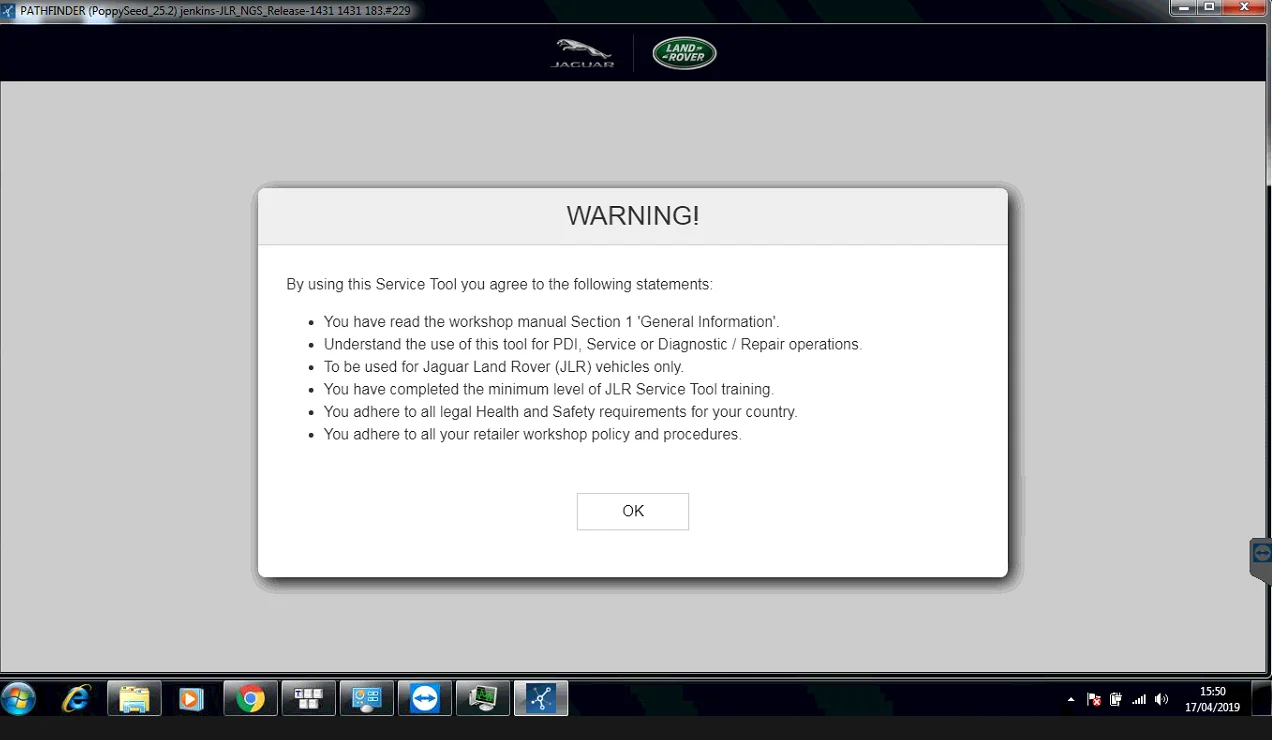
Task: Click the 'WARNING!' dialog heading
Action: pos(633,216)
